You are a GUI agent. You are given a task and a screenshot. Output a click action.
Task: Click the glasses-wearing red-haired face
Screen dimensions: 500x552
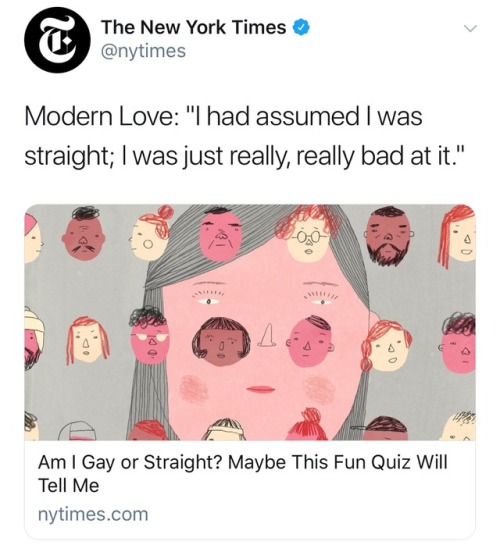pyautogui.click(x=308, y=235)
